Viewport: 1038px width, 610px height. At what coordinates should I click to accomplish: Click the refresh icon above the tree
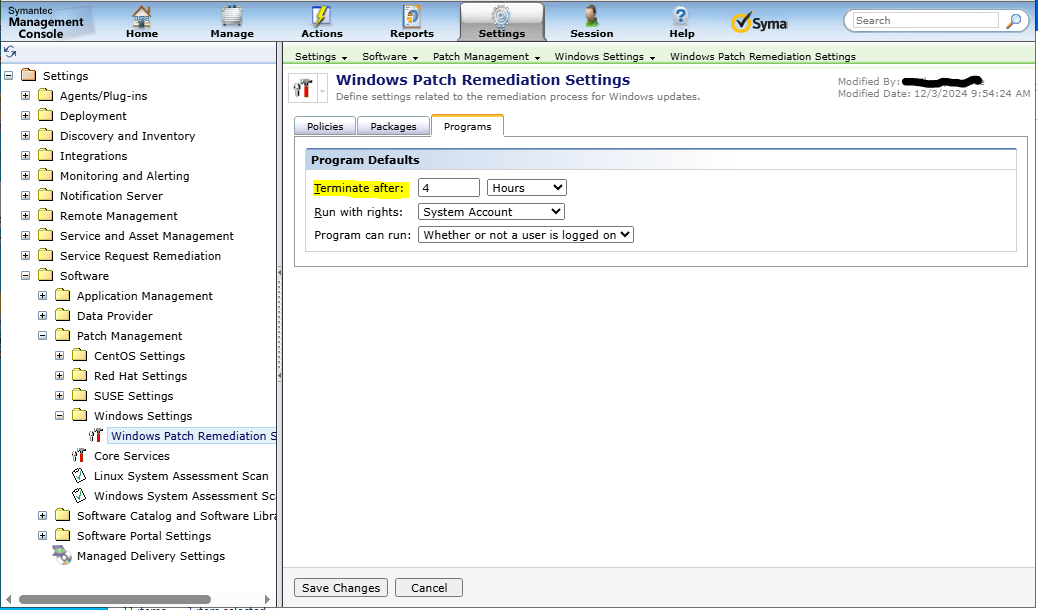pos(10,52)
